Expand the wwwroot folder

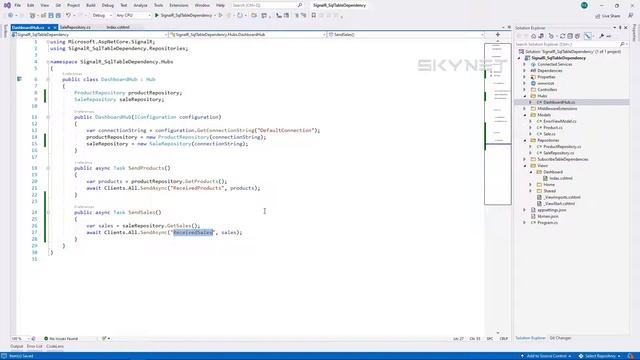coord(524,83)
